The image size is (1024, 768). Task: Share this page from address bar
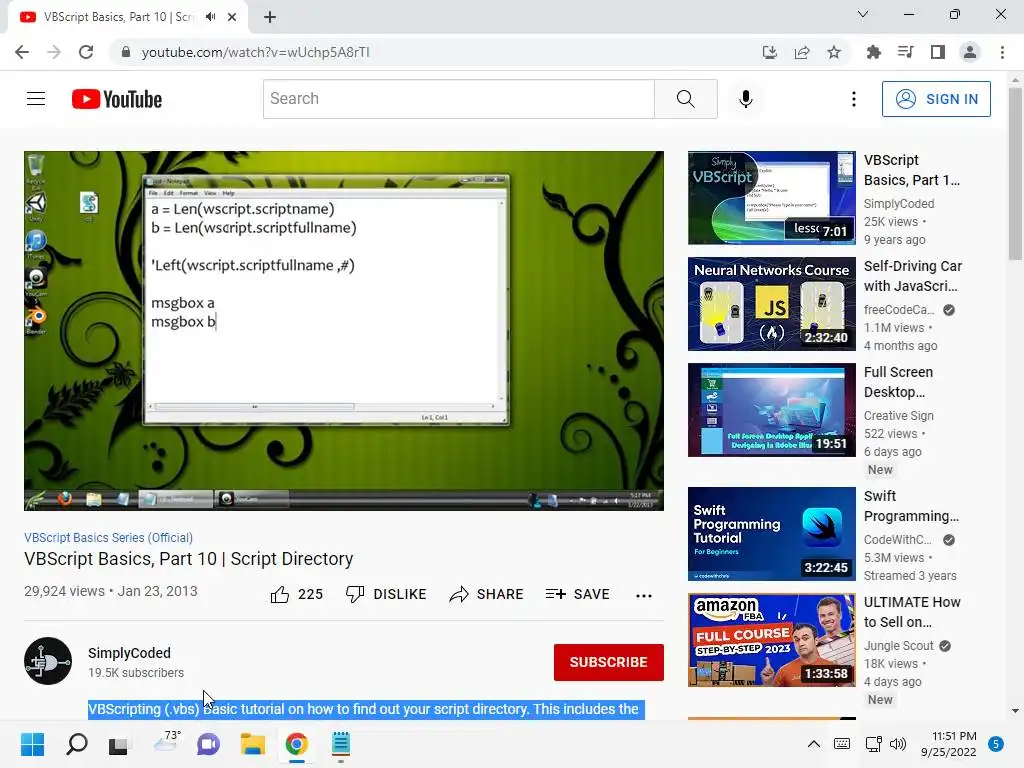pyautogui.click(x=802, y=52)
